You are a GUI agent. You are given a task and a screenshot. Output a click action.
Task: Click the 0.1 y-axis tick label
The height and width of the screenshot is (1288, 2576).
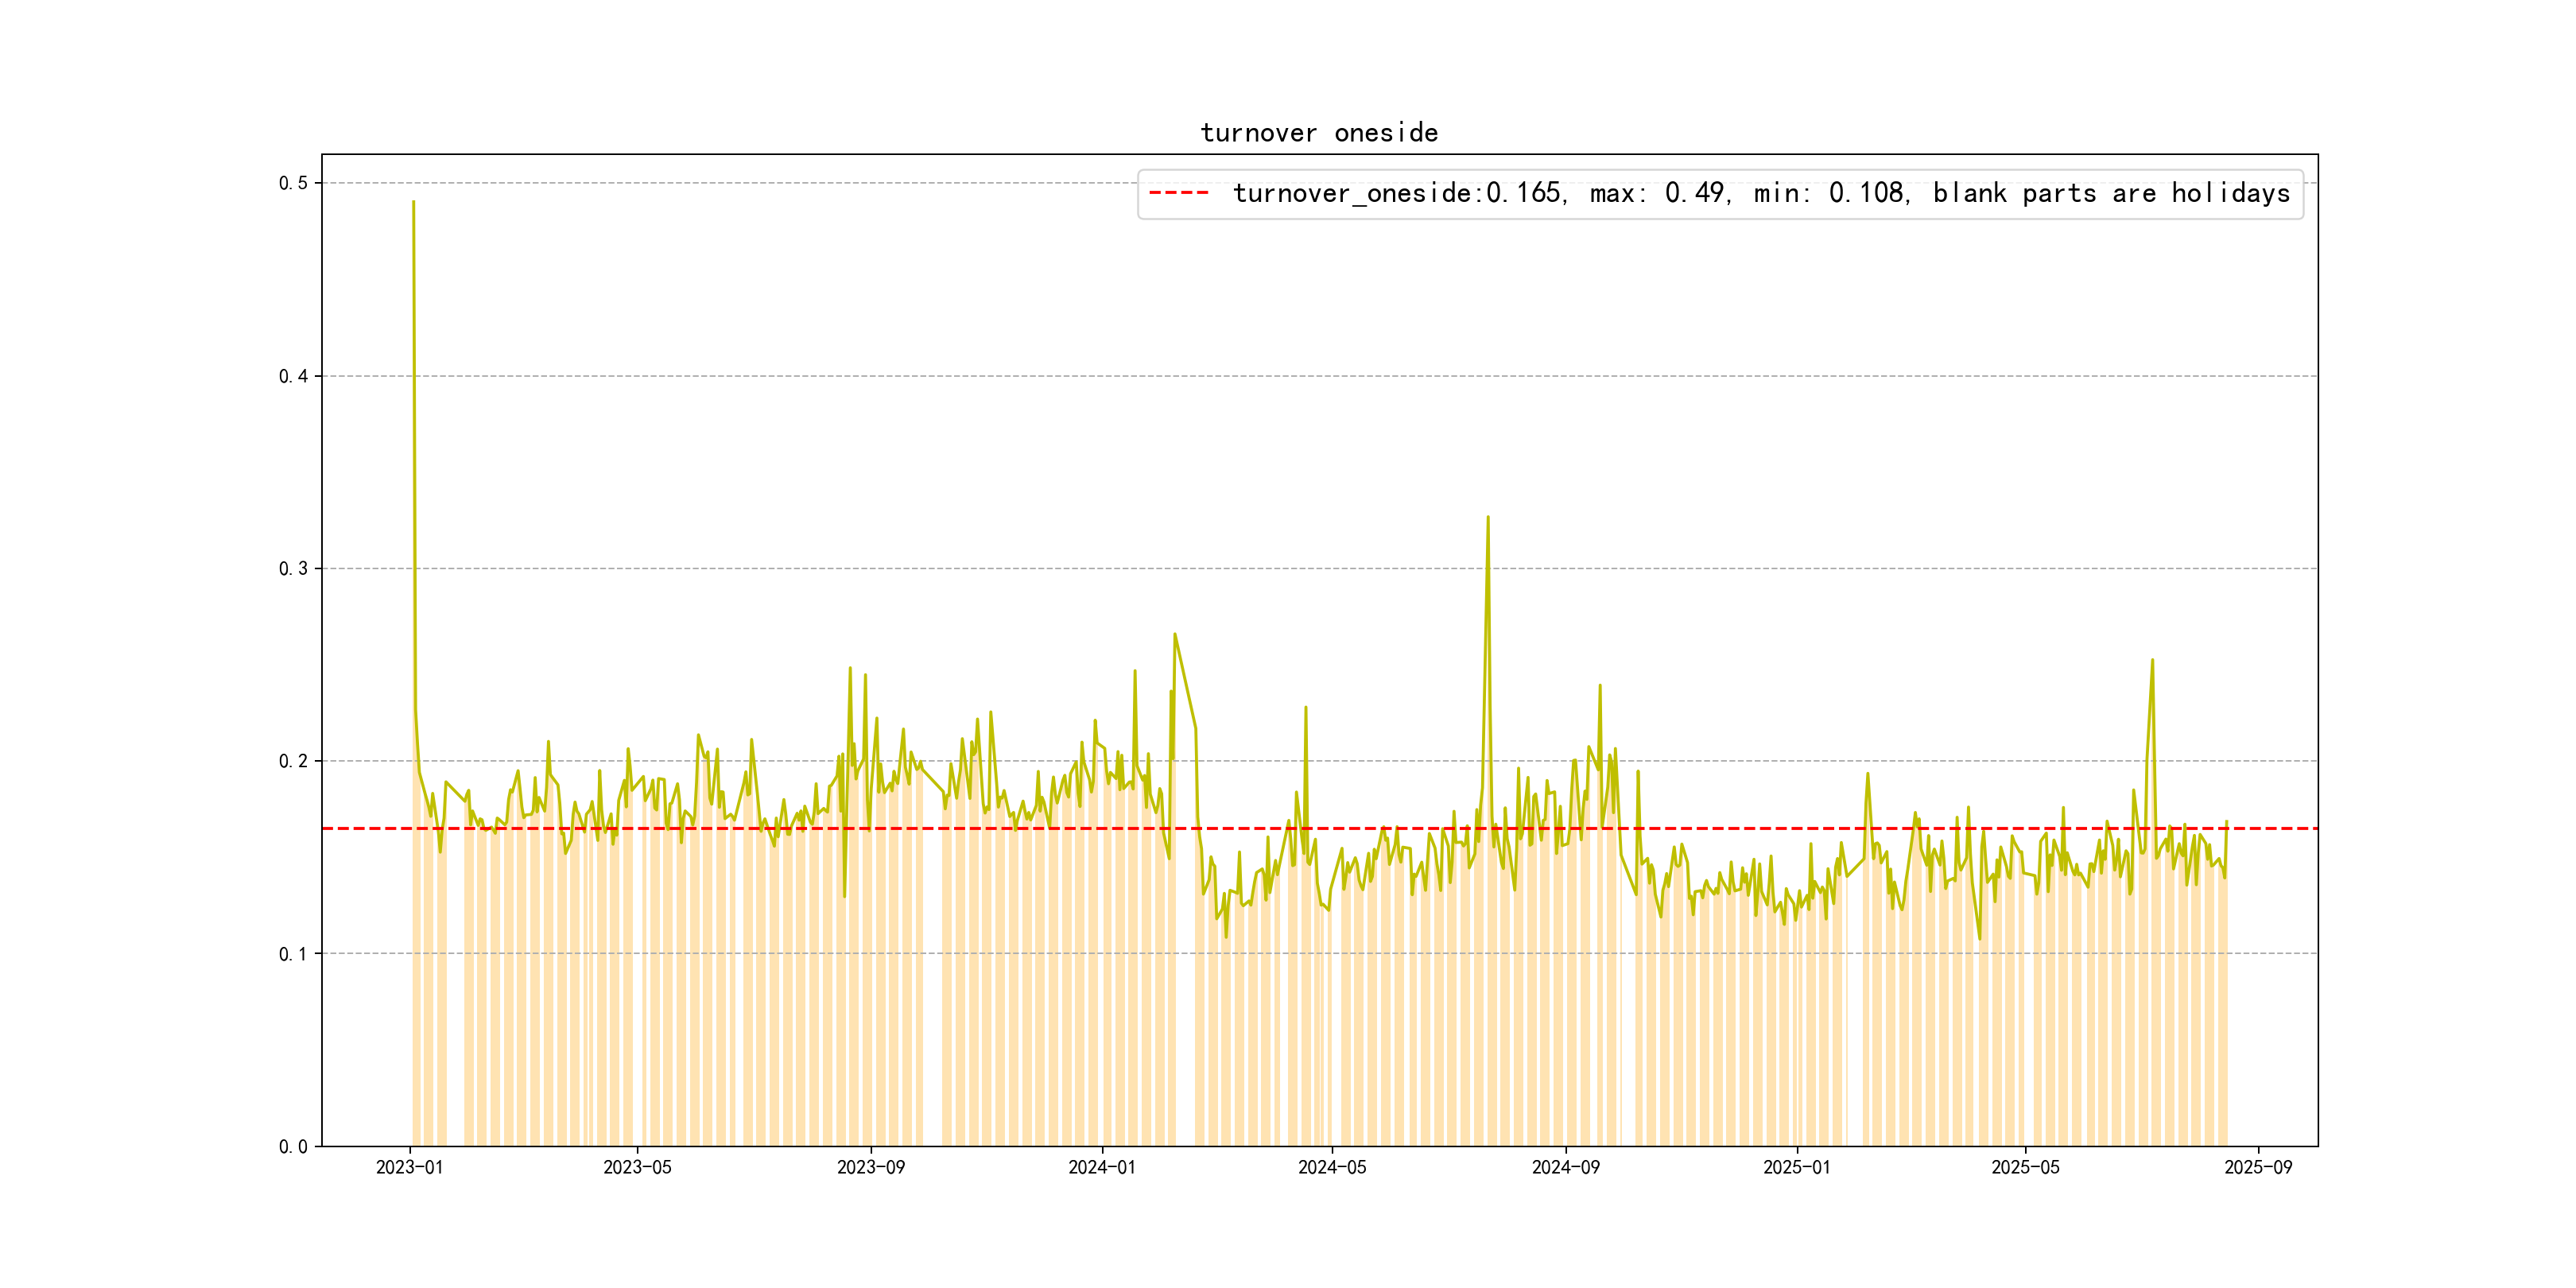coord(292,954)
